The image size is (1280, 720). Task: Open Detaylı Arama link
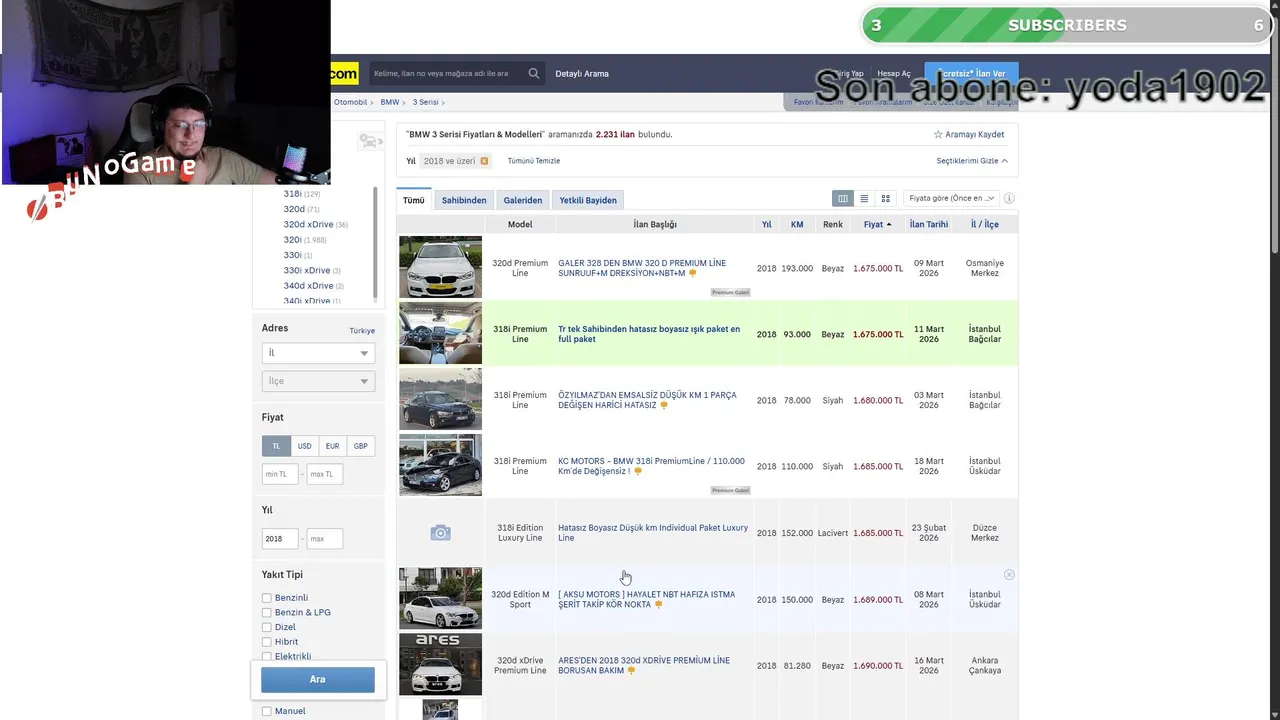tap(582, 74)
